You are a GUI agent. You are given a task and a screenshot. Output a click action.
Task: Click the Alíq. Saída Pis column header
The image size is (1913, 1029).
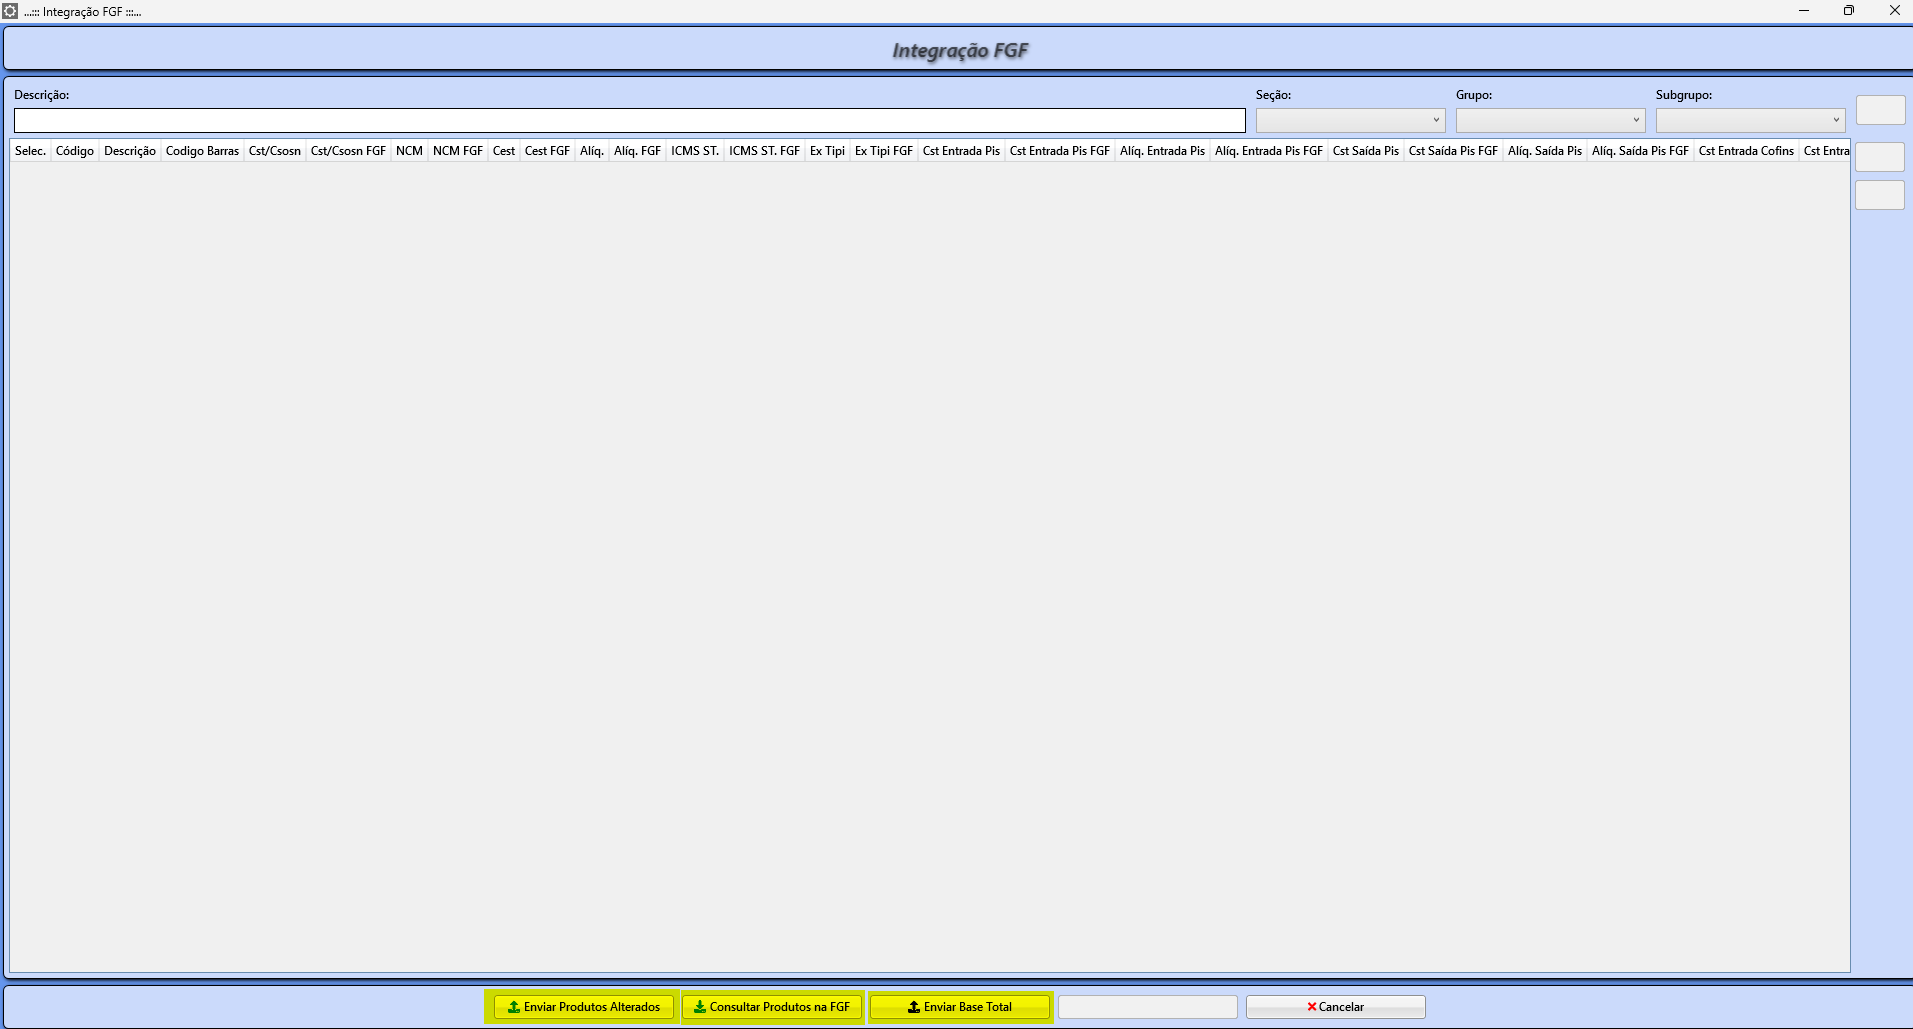(x=1544, y=151)
